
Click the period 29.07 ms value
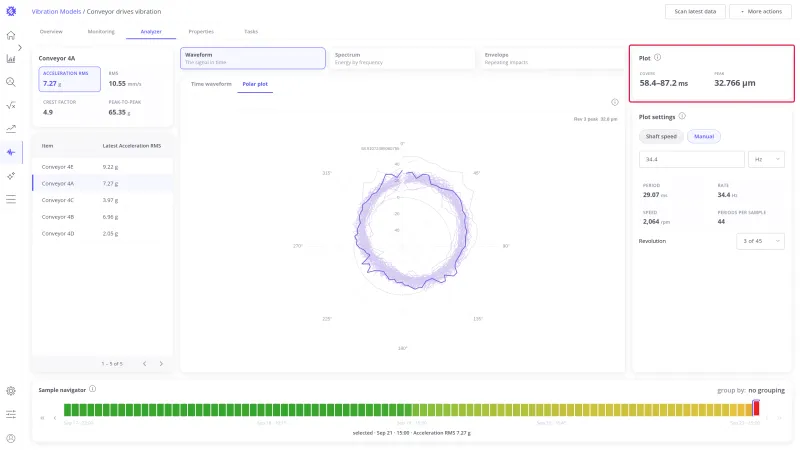(655, 195)
